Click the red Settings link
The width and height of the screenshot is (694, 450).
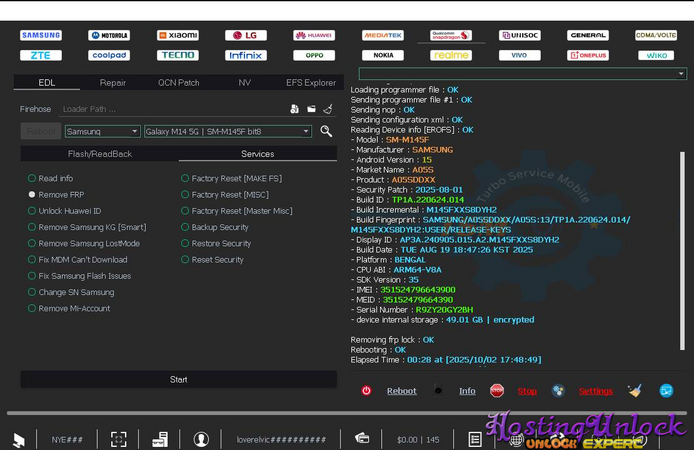595,391
